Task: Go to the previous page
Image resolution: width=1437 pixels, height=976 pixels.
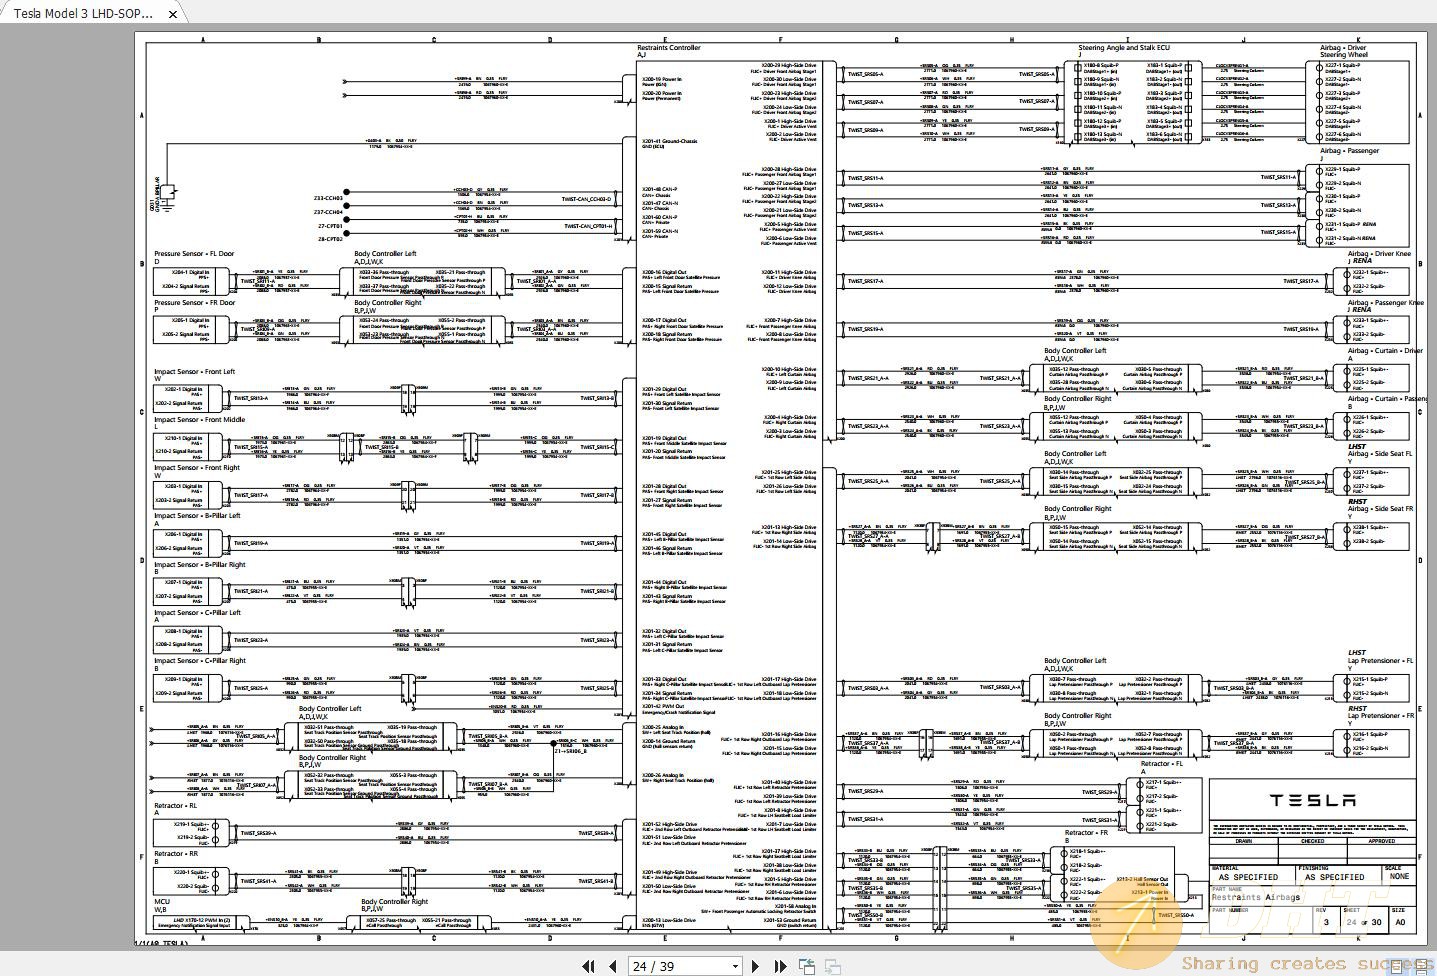Action: (x=613, y=966)
